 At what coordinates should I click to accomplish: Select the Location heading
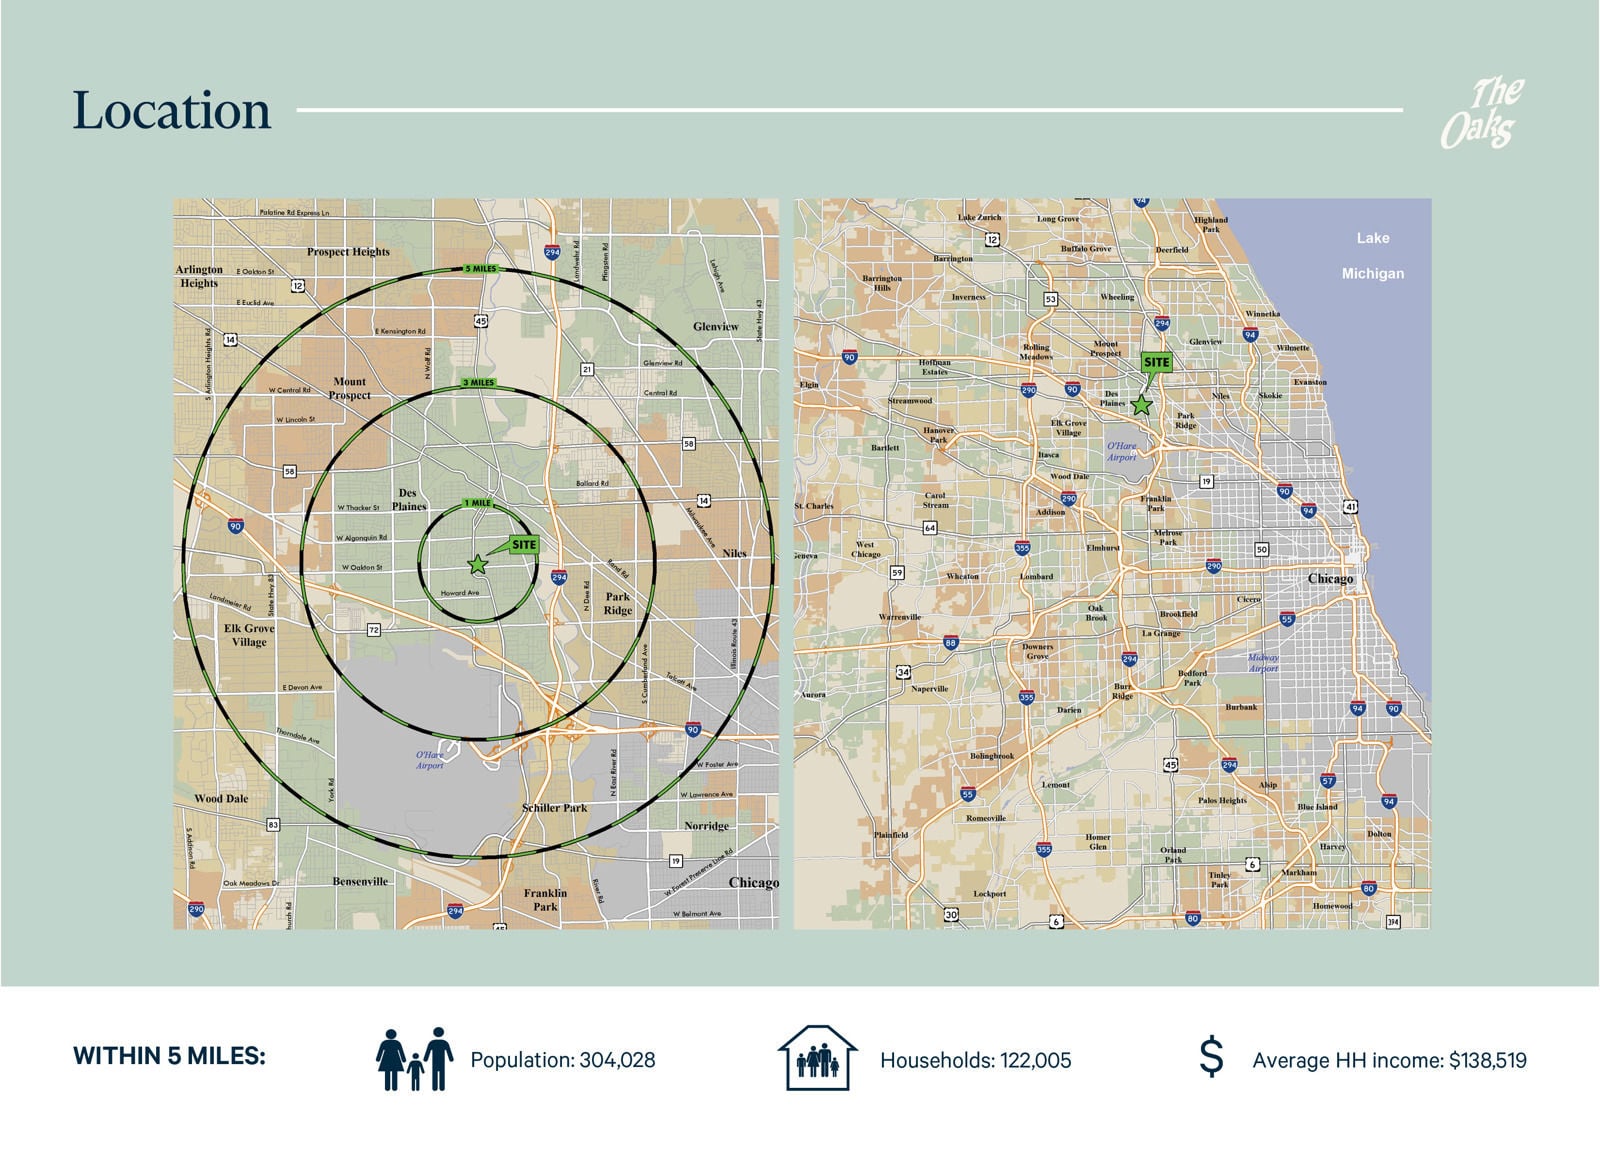172,111
